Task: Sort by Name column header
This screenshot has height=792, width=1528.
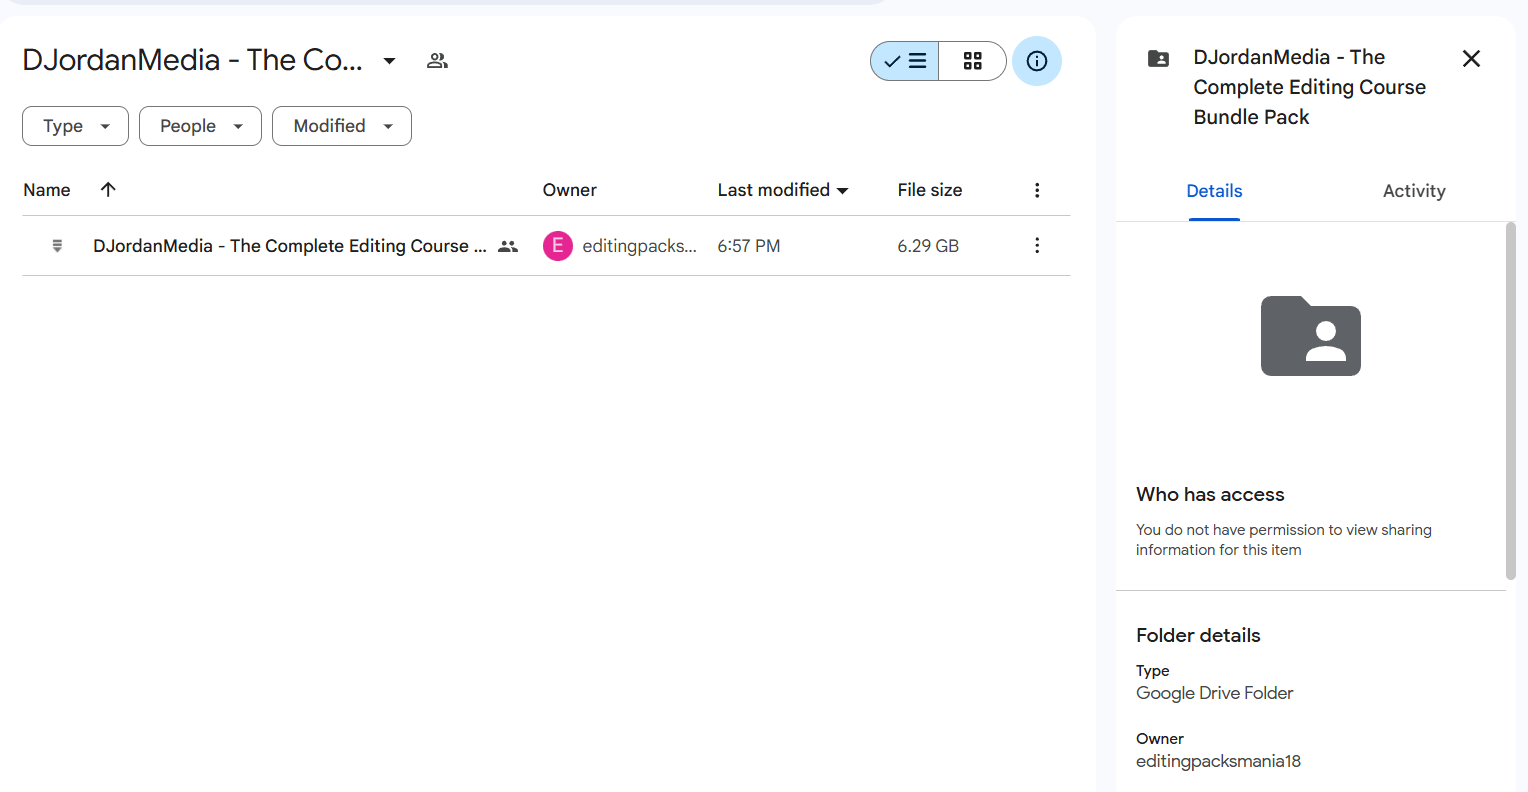Action: [47, 190]
